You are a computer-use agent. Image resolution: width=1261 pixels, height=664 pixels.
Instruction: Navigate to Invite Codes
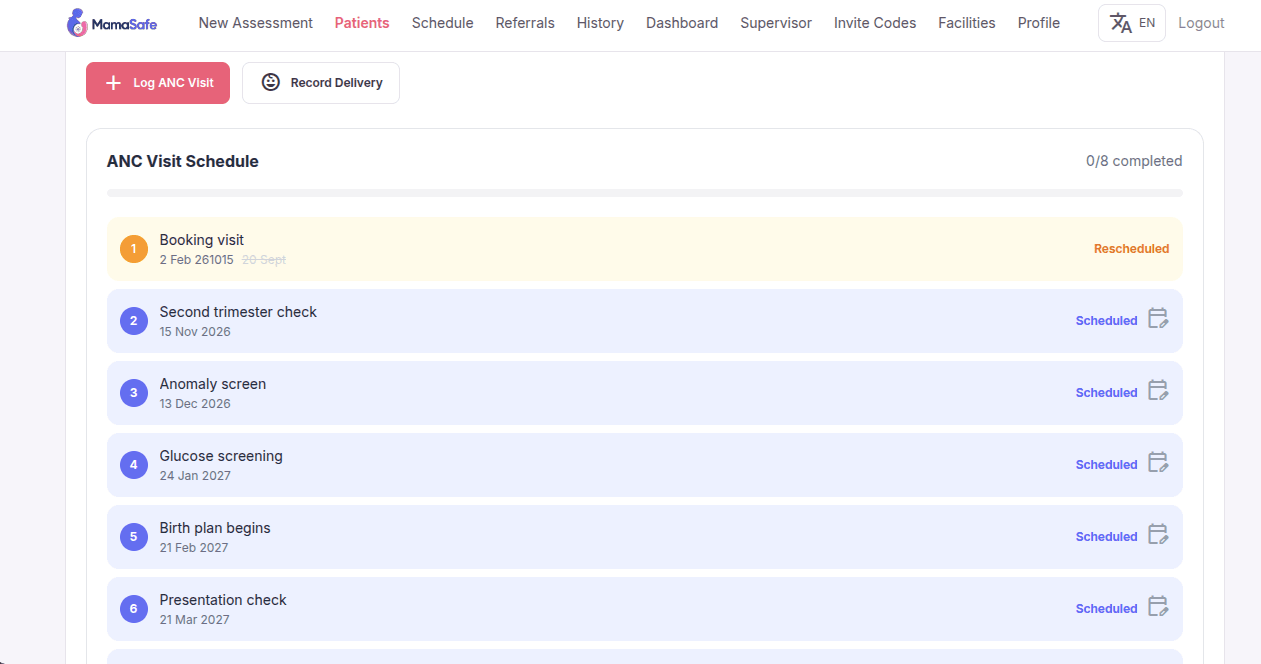tap(875, 23)
